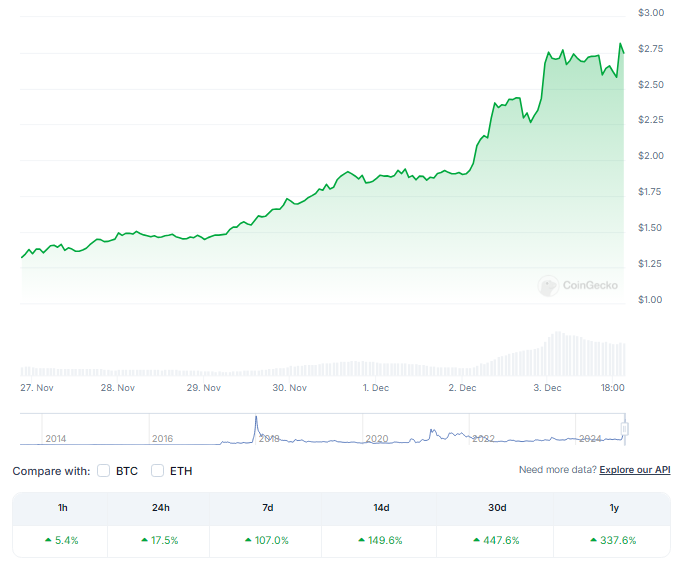This screenshot has height=568, width=684.
Task: Click the range navigator handle at the right edge
Action: point(625,430)
